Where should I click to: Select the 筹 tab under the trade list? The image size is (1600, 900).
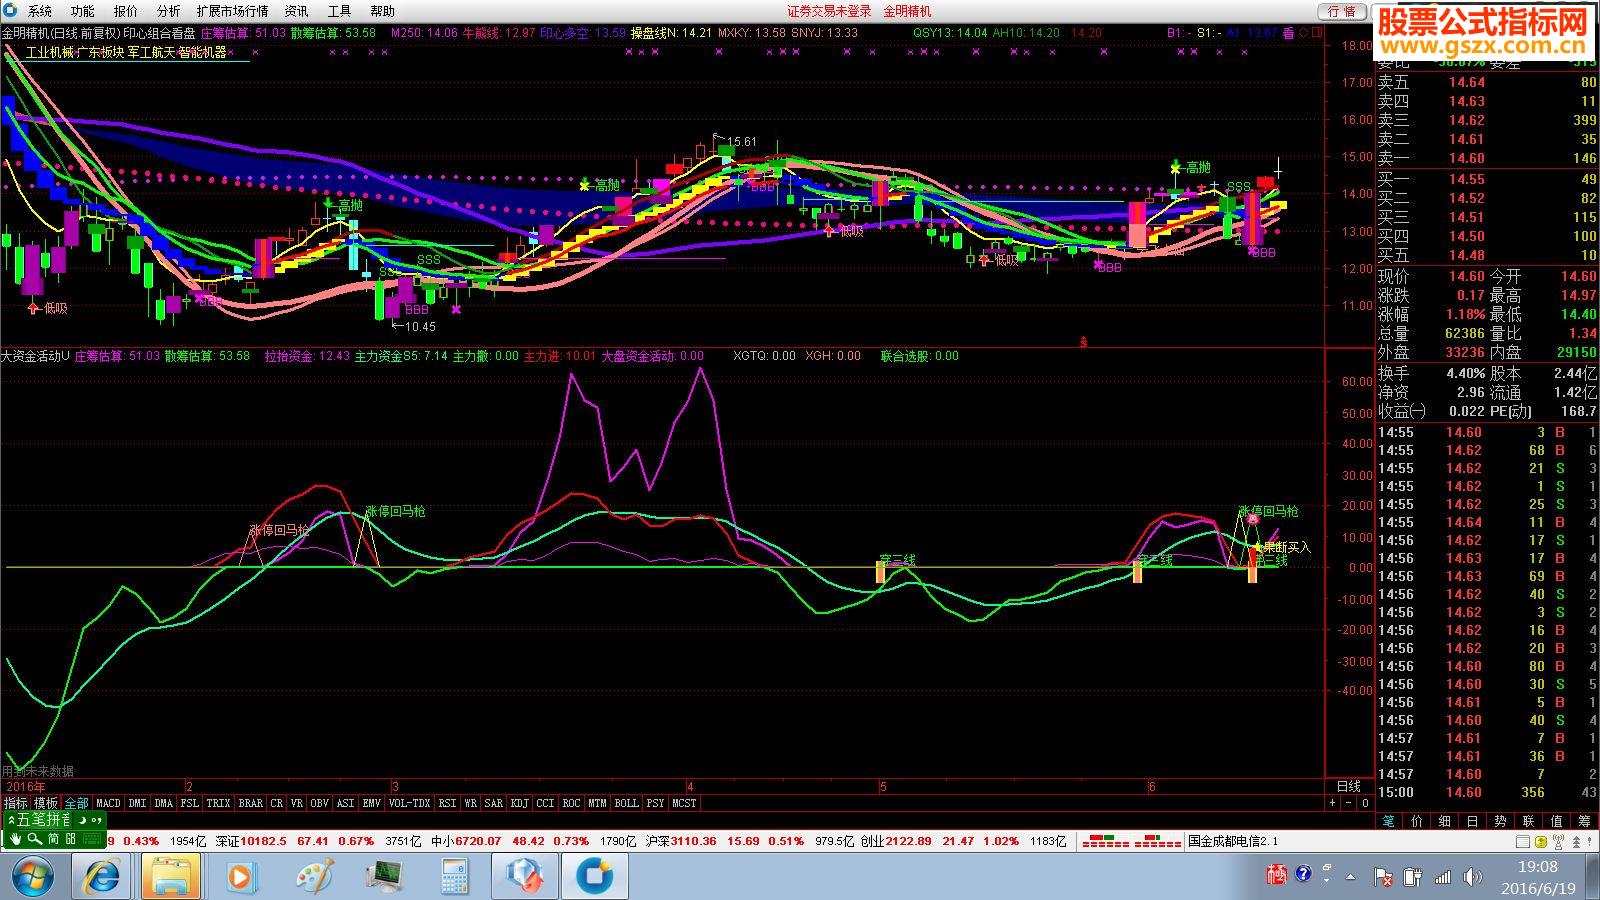pyautogui.click(x=1585, y=821)
